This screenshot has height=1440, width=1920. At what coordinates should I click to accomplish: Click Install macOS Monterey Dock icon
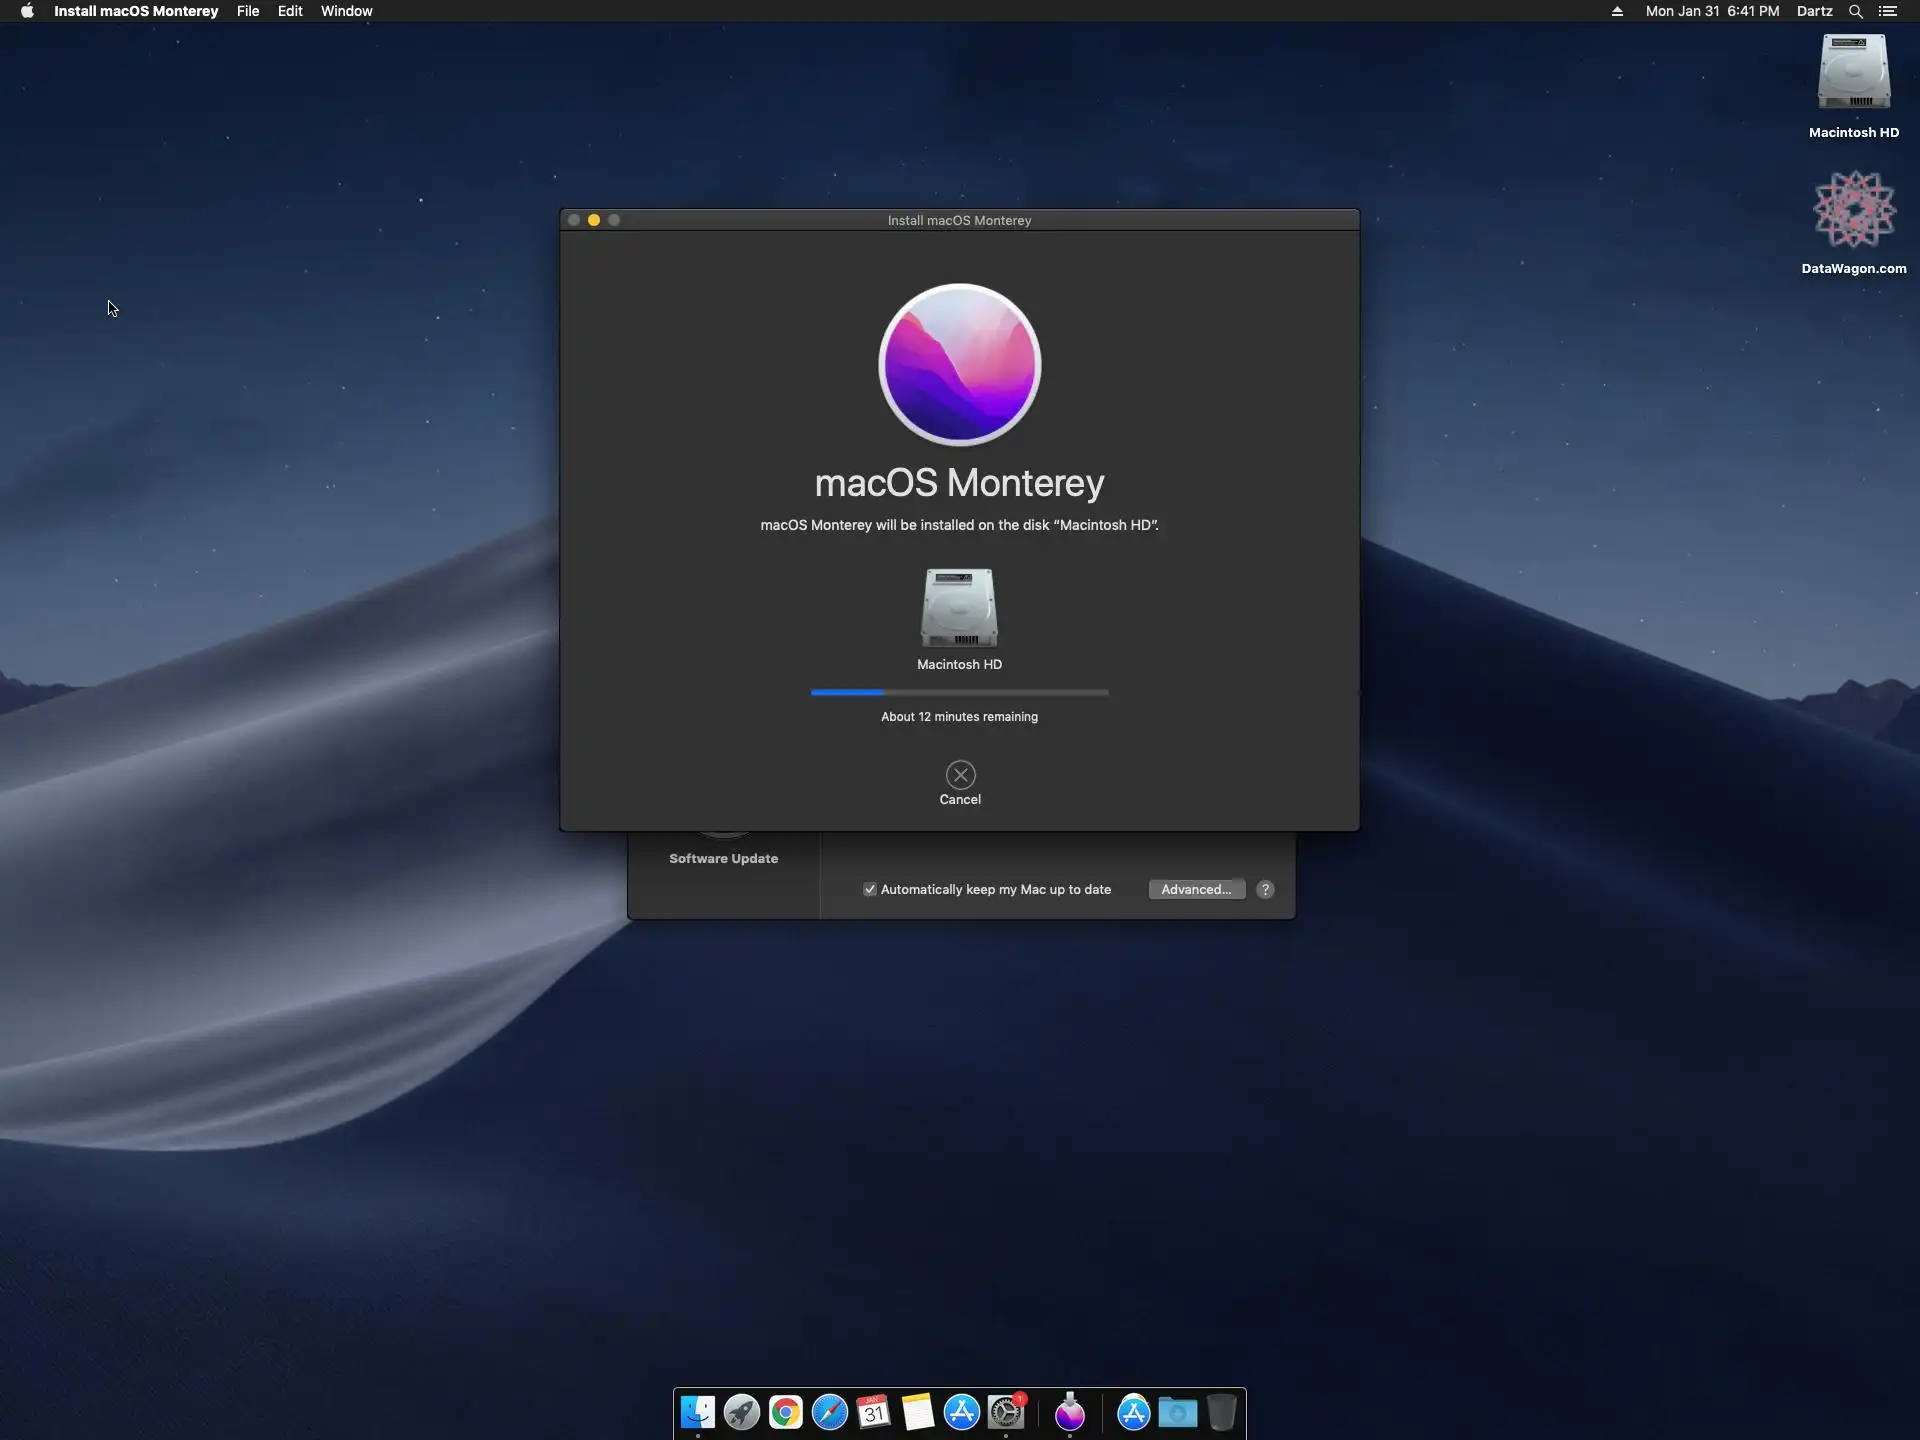(x=1070, y=1412)
